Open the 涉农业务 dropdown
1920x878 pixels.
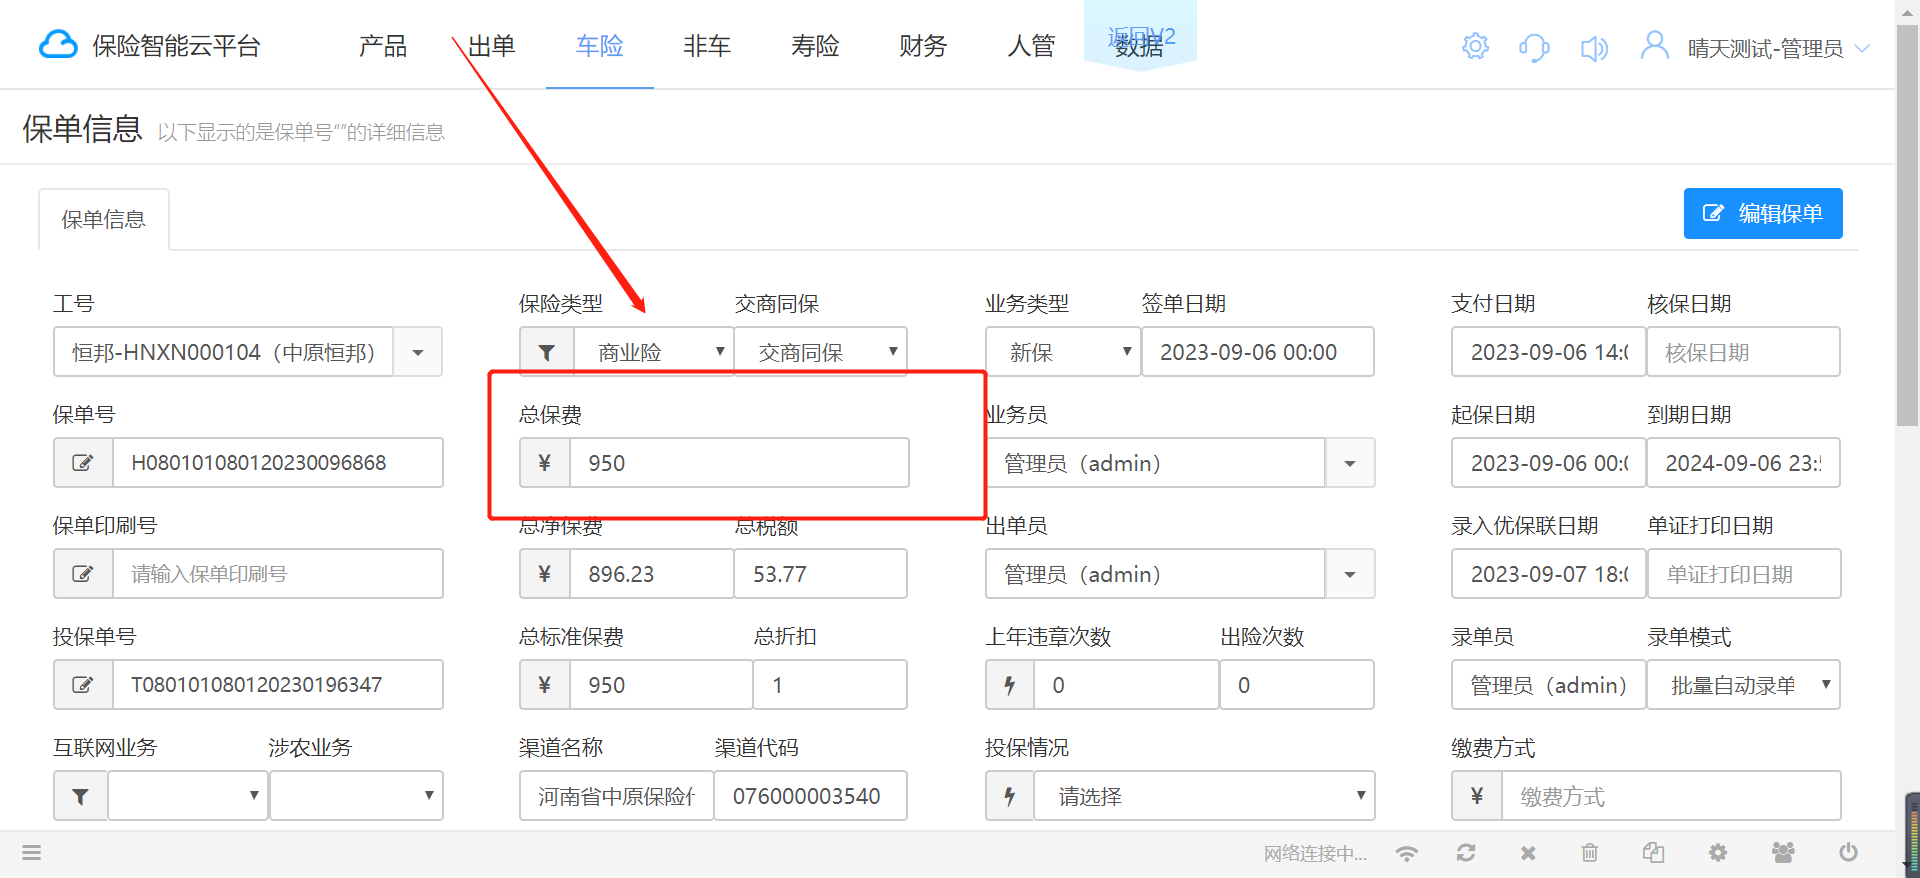click(356, 796)
